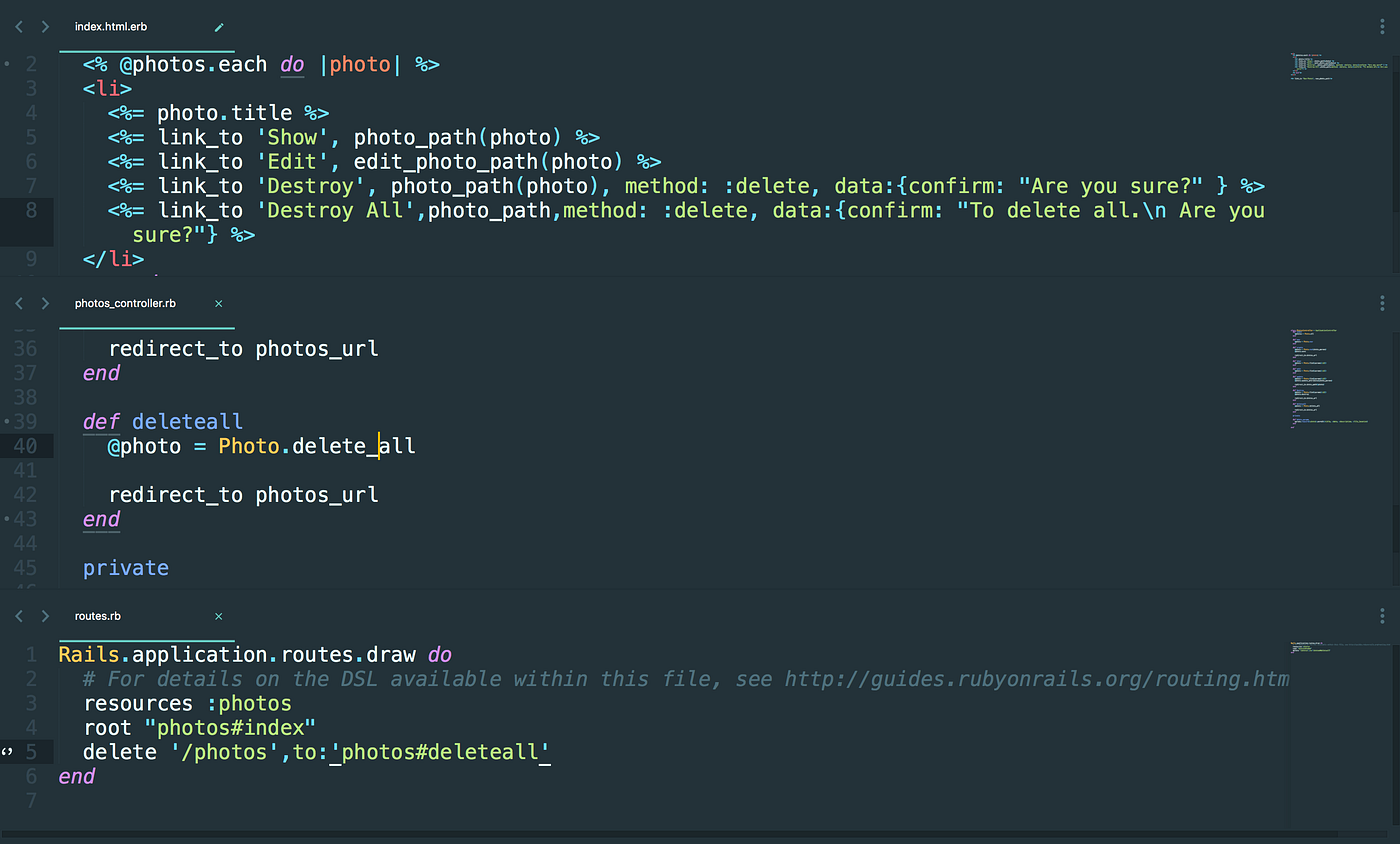
Task: Click the gutter marker beside line 5 in routes.rb
Action: [x=7, y=751]
